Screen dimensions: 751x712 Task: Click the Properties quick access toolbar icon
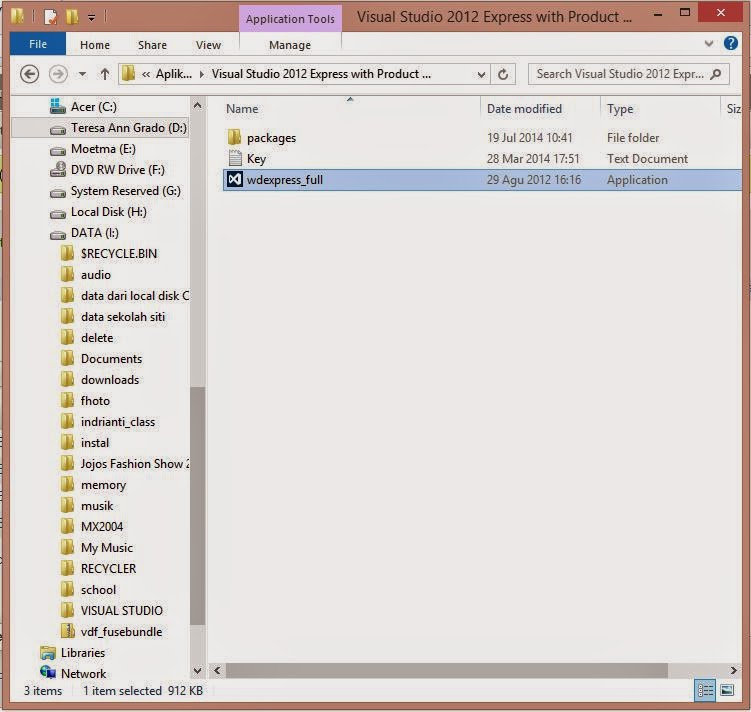coord(50,17)
